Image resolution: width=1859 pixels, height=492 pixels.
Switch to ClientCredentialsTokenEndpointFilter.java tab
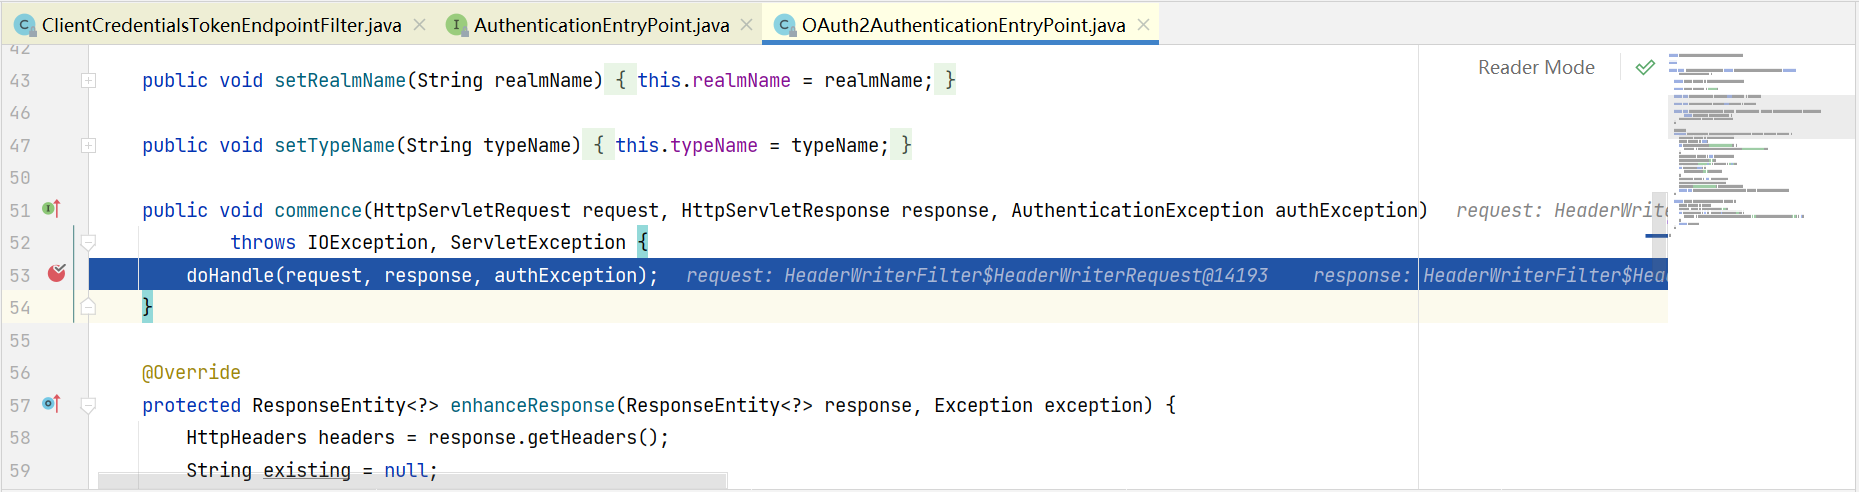(x=221, y=25)
